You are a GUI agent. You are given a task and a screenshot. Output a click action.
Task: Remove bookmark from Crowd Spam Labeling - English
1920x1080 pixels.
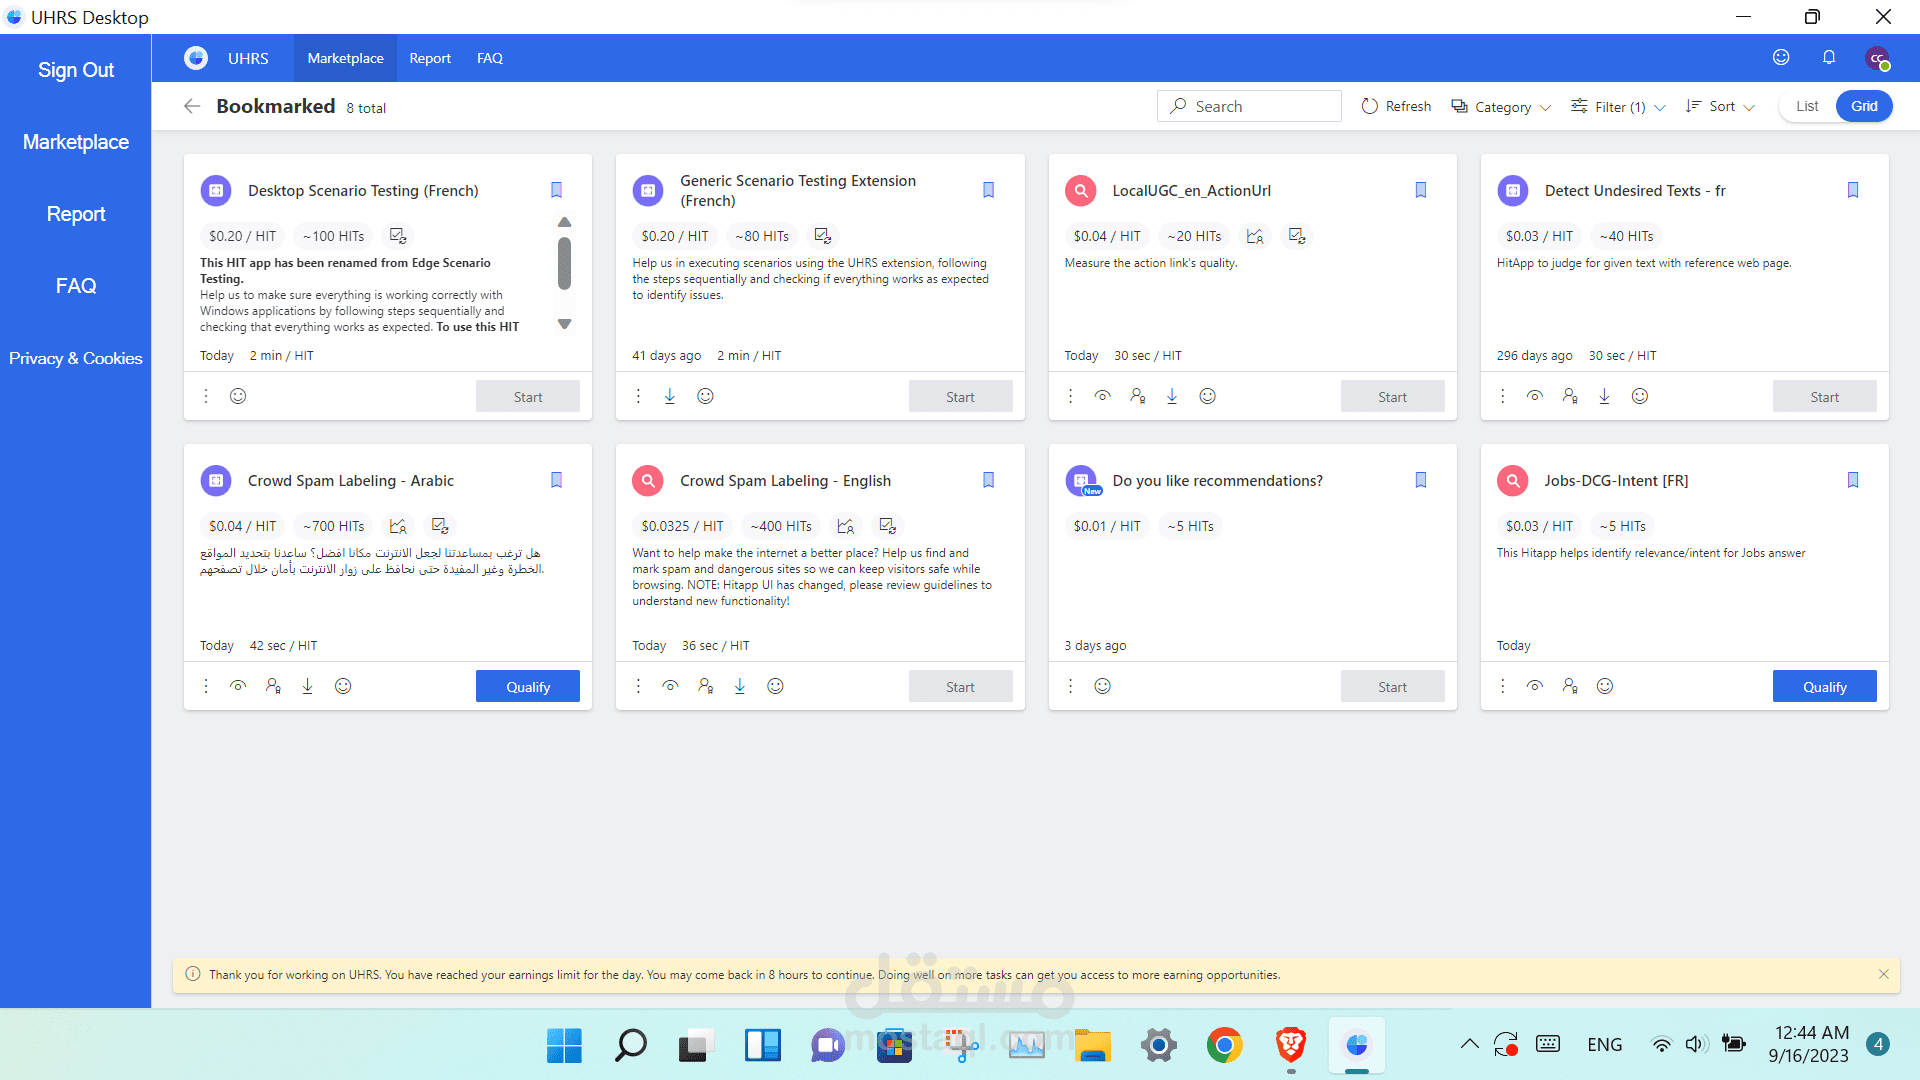[x=989, y=480]
